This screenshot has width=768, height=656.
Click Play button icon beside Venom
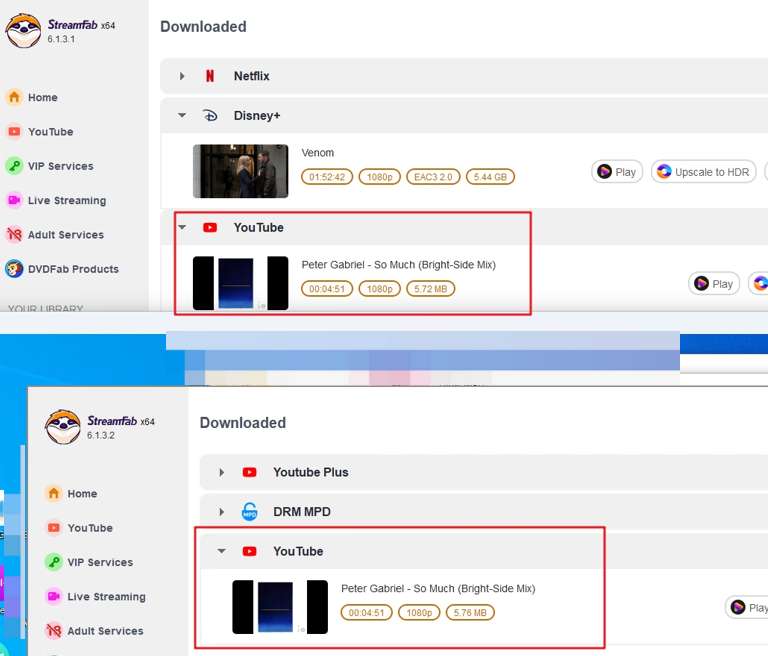(604, 171)
